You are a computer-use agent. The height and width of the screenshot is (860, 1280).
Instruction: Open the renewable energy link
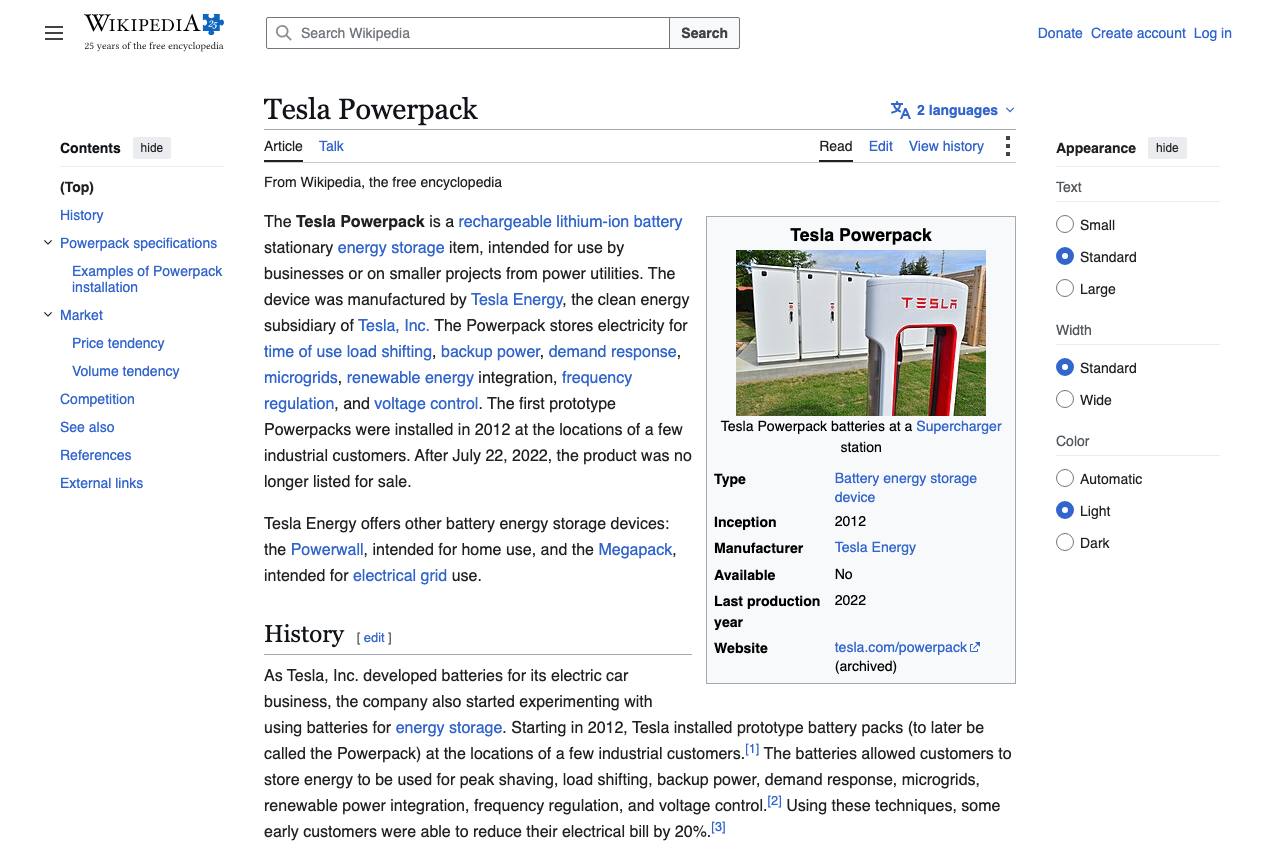[410, 378]
